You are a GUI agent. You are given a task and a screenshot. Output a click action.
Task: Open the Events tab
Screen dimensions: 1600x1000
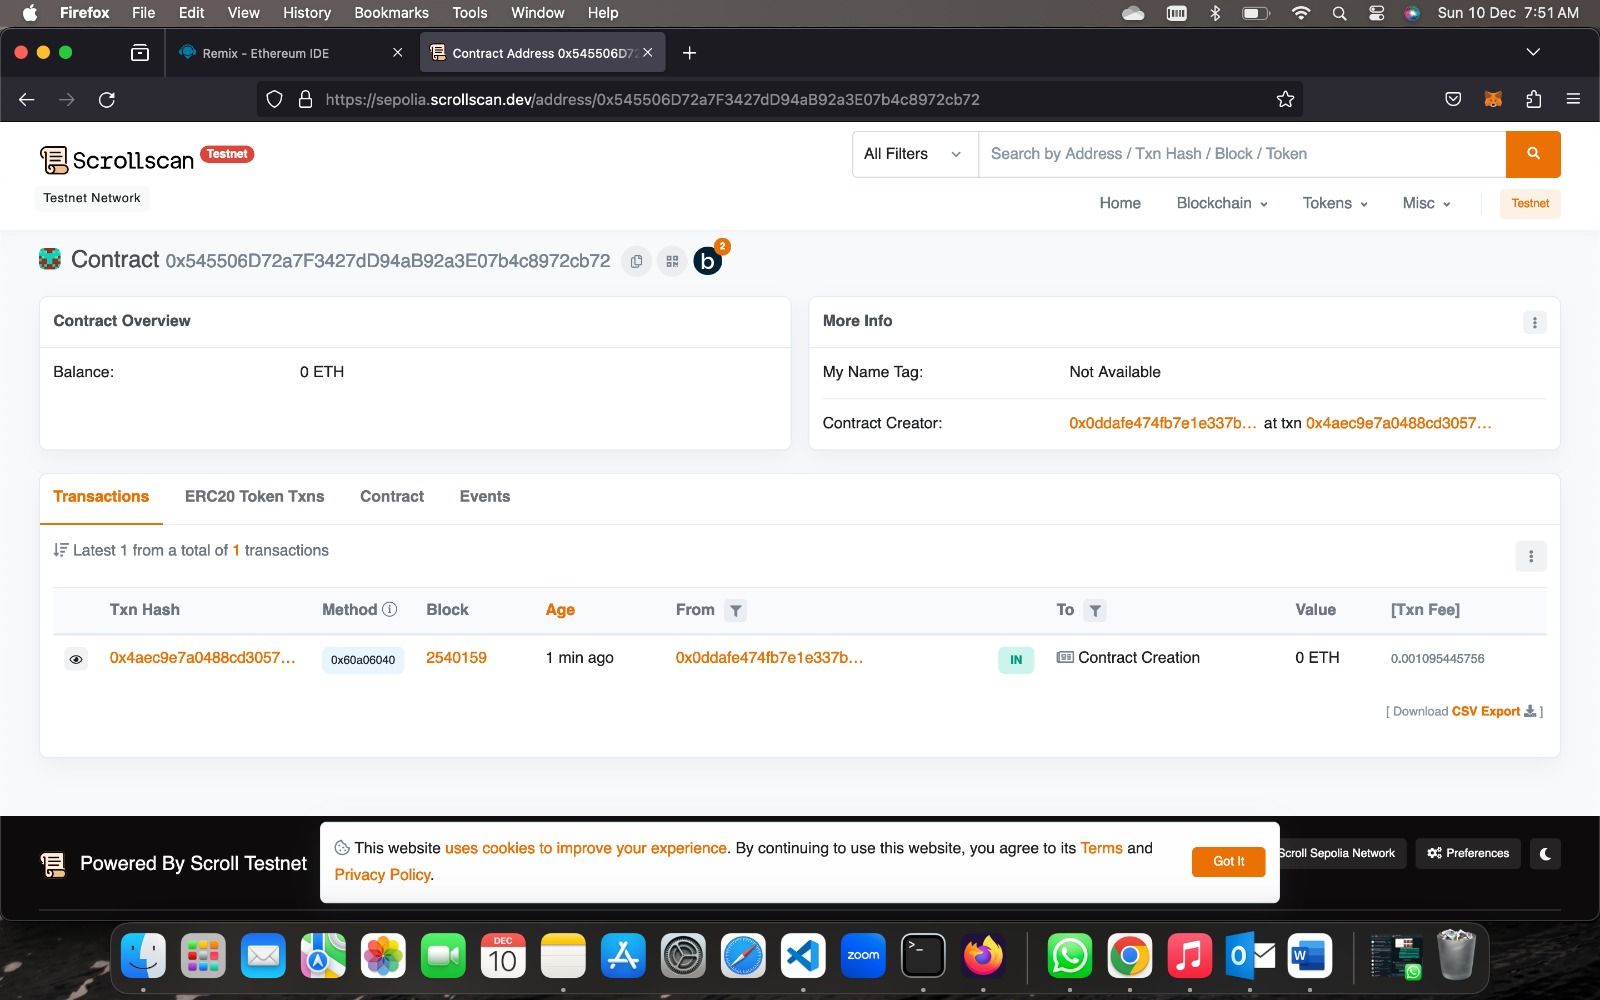coord(485,497)
